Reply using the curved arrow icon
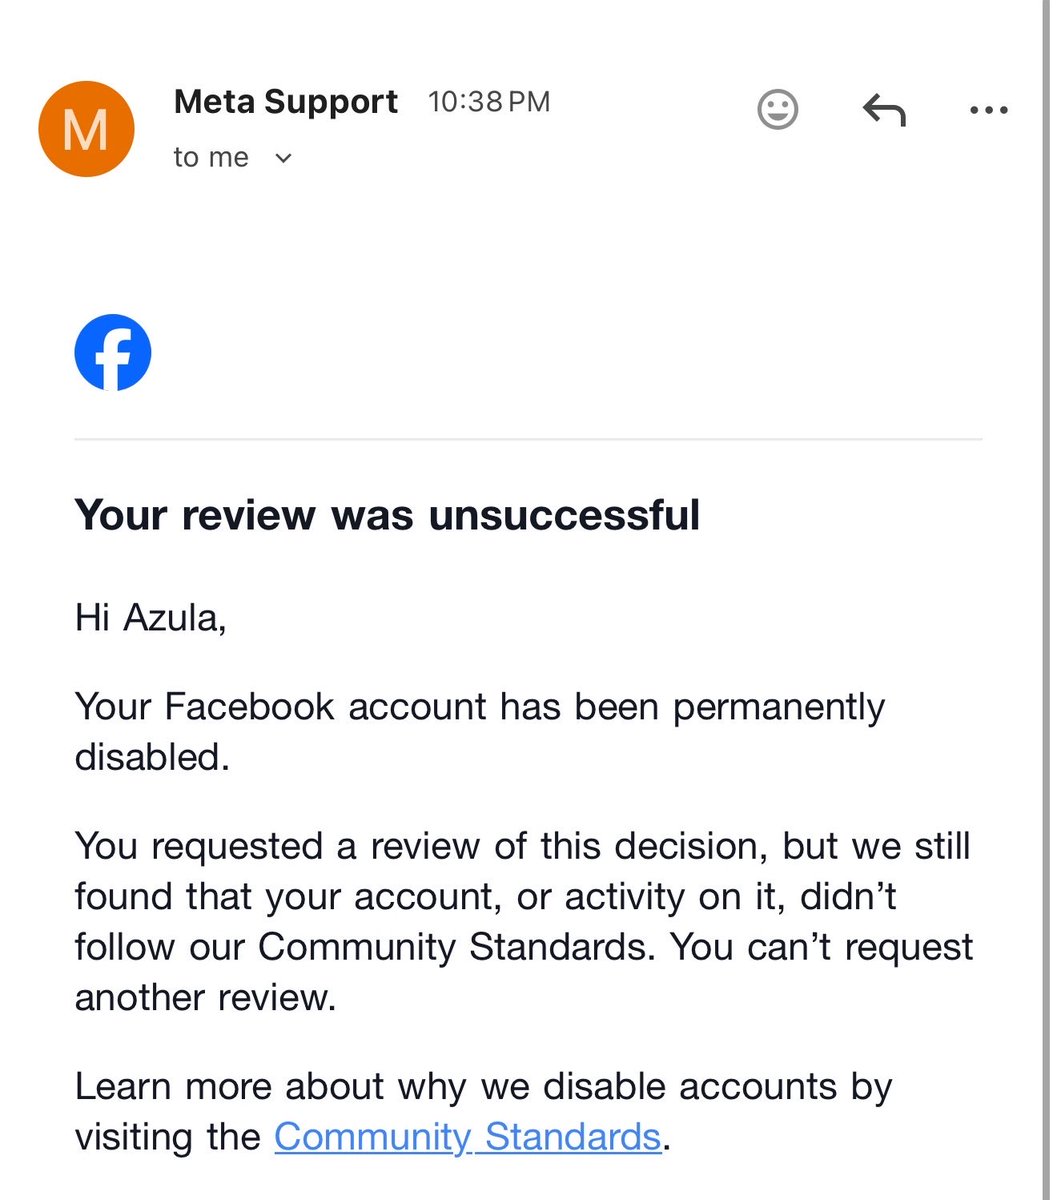 pos(883,110)
